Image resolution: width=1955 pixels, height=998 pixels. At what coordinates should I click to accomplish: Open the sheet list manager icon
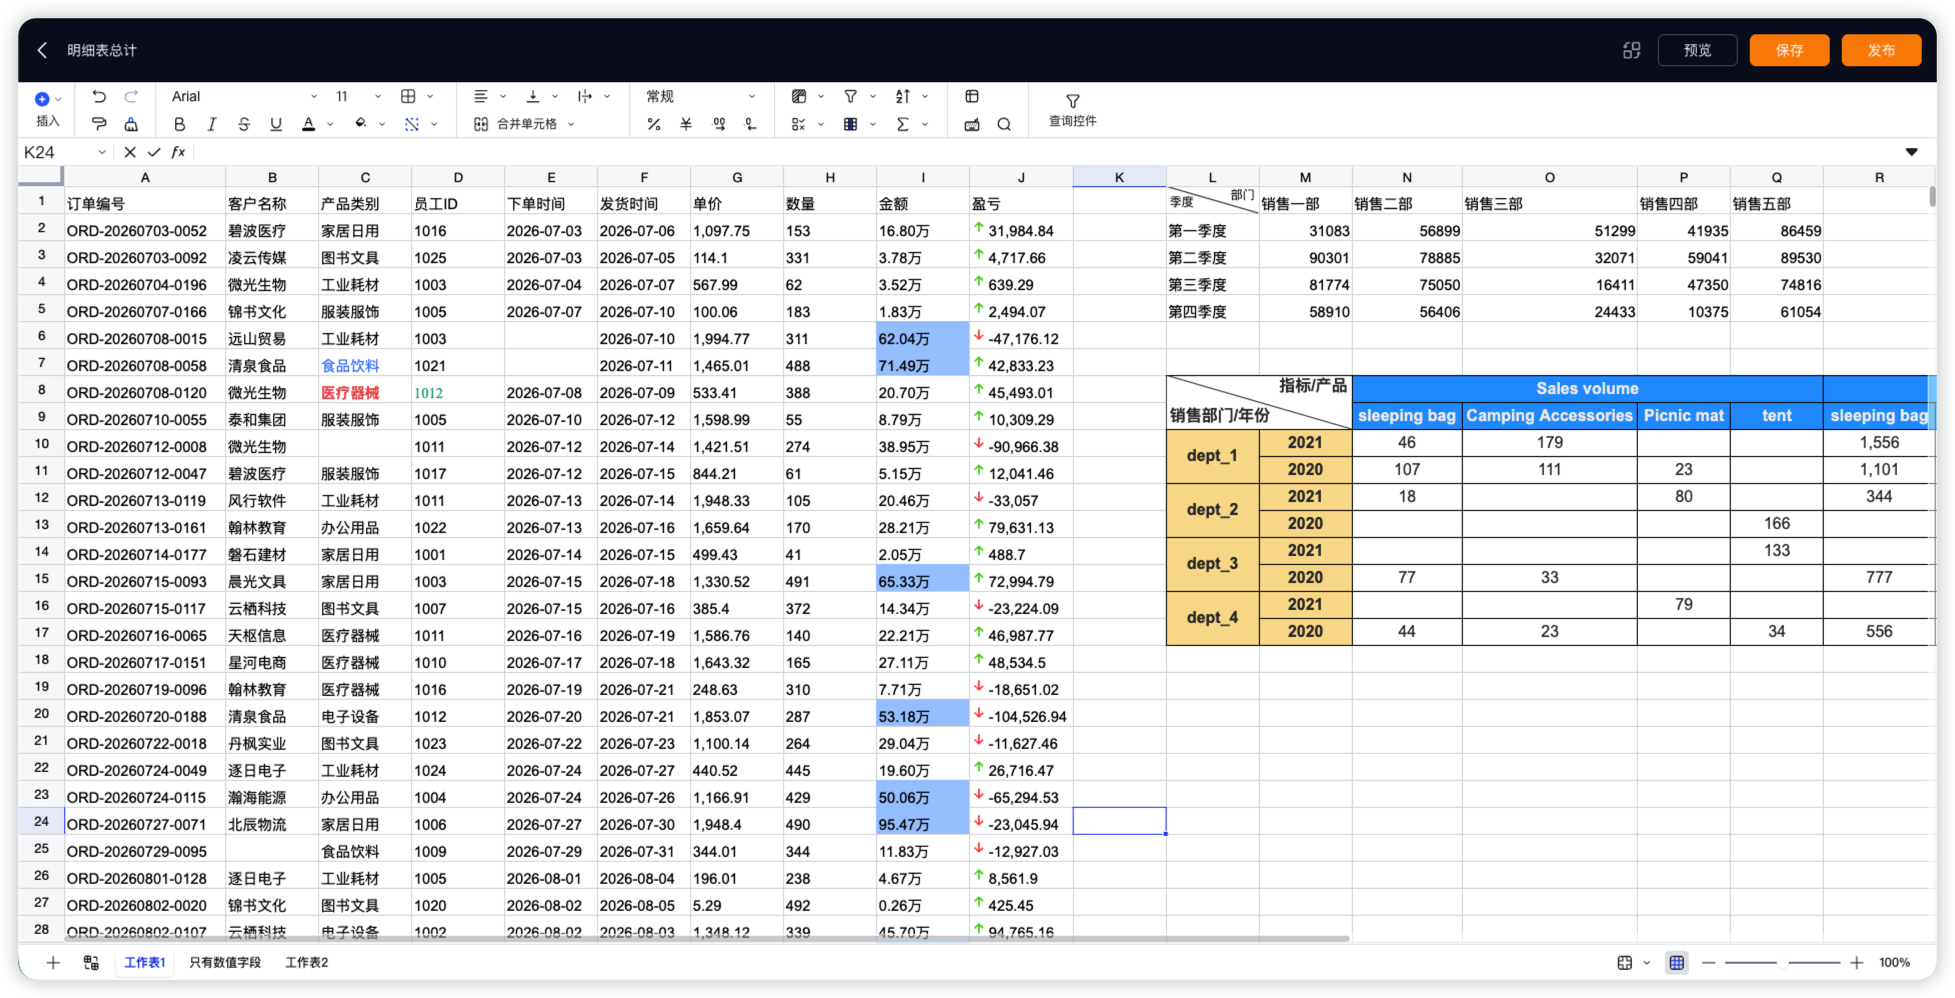pos(91,962)
